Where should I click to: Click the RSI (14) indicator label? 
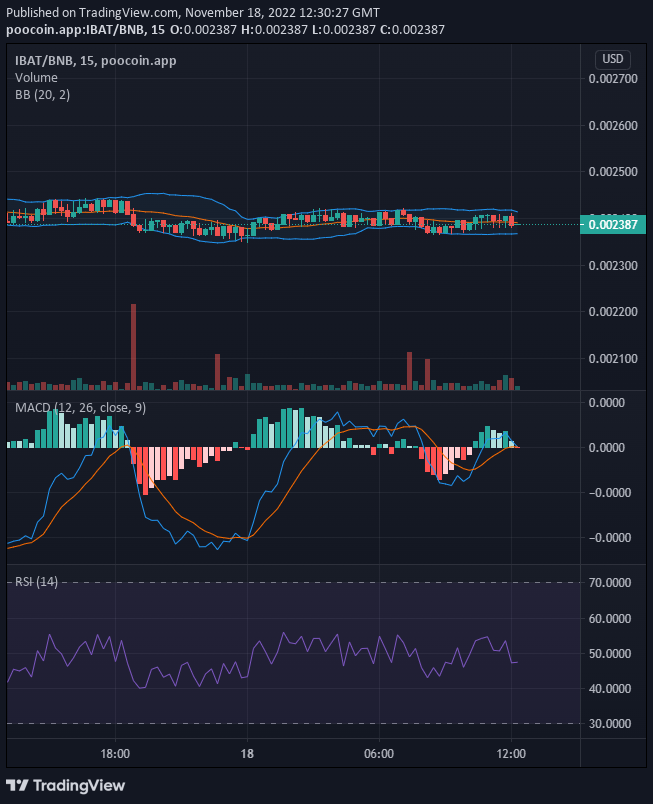[36, 581]
